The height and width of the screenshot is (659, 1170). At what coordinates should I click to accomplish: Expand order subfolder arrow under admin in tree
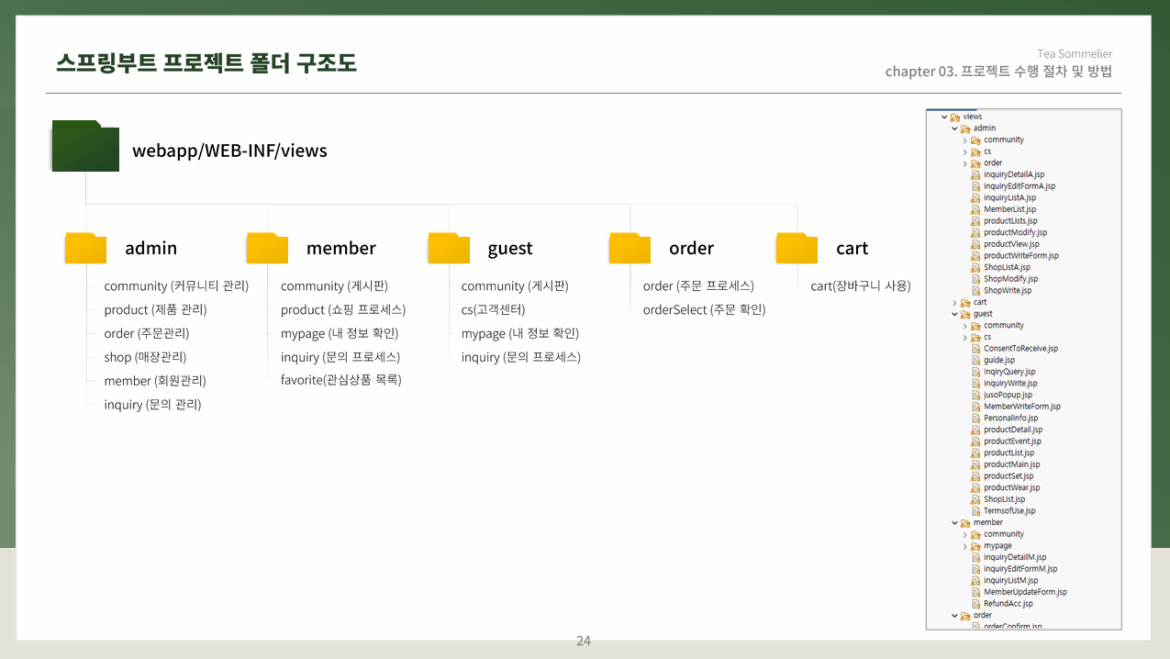click(965, 163)
